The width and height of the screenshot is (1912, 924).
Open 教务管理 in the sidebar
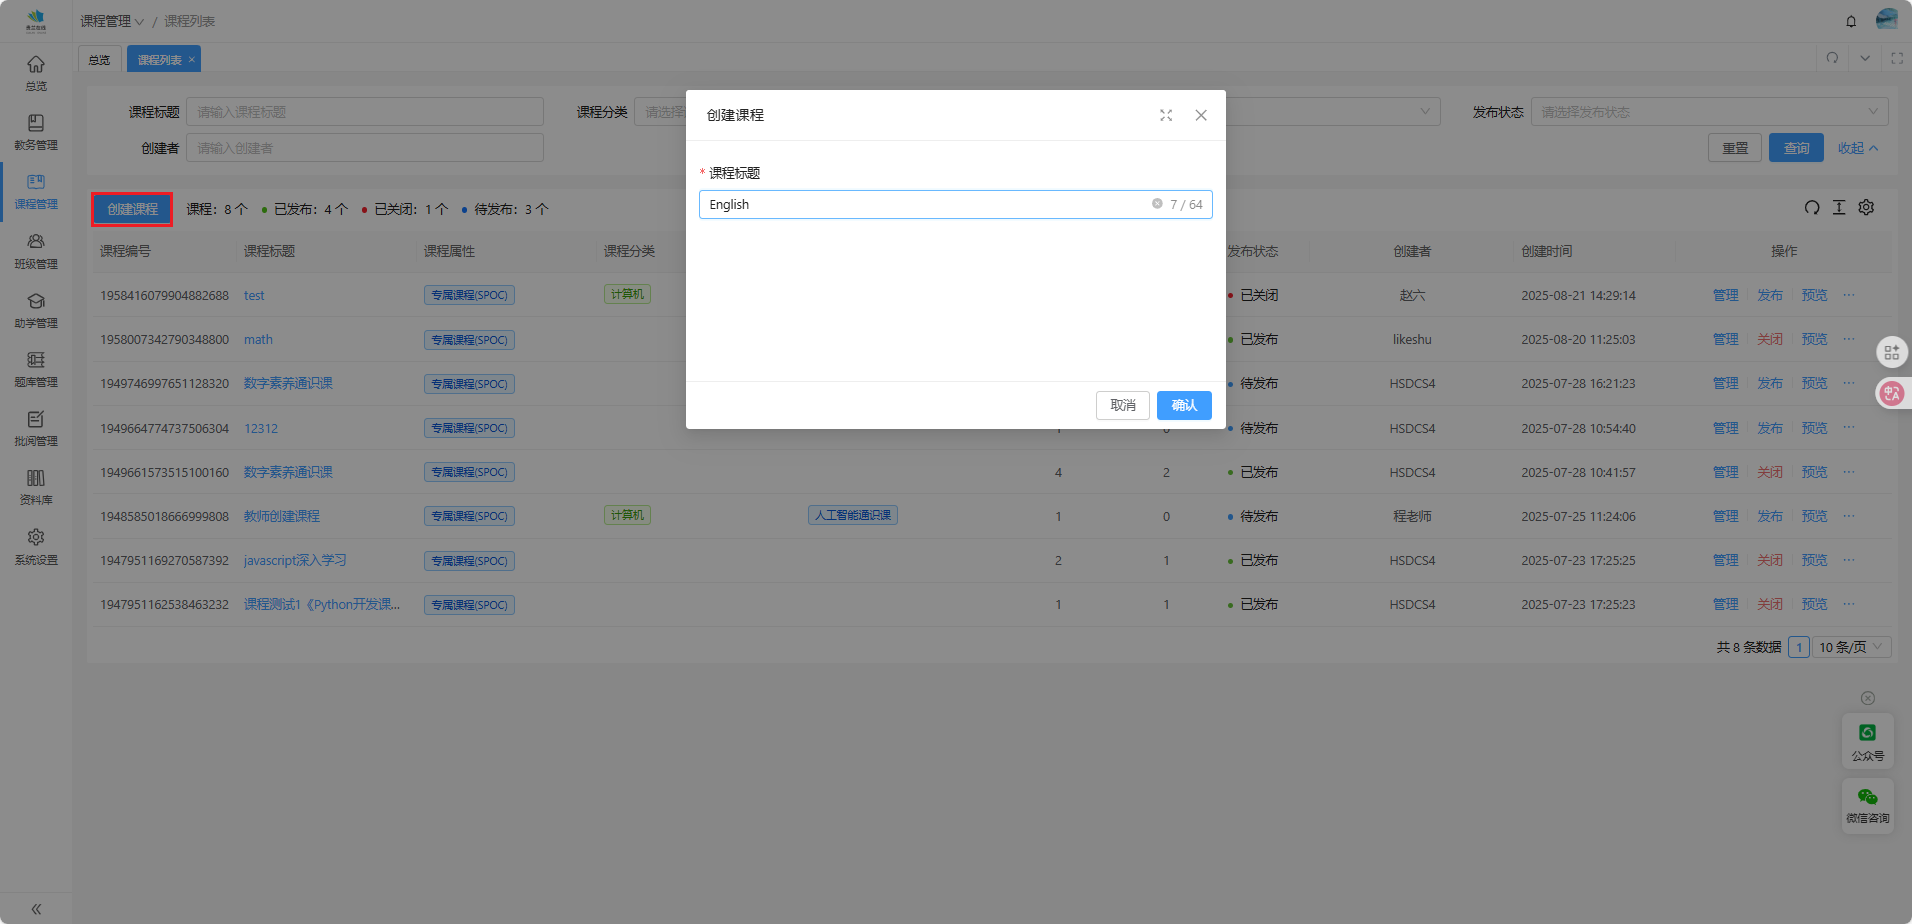36,132
